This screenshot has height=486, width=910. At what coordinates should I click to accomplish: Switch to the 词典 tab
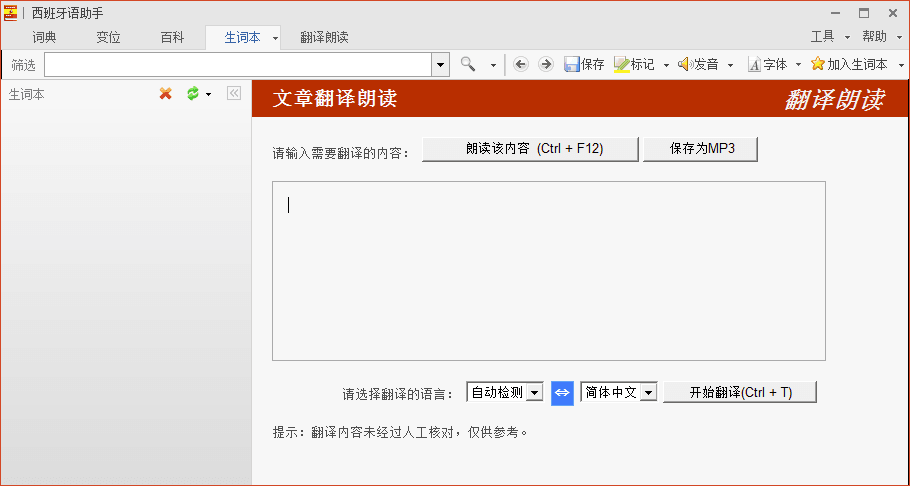point(44,37)
